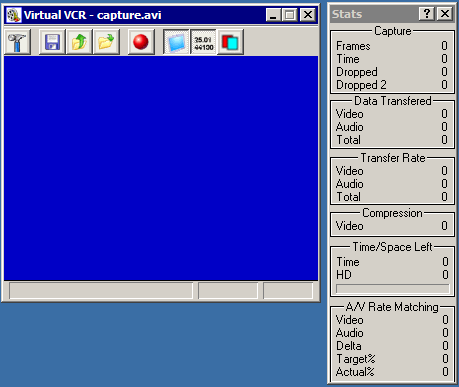This screenshot has width=459, height=387.
Task: Click the open folder with curved arrow
Action: [x=107, y=42]
